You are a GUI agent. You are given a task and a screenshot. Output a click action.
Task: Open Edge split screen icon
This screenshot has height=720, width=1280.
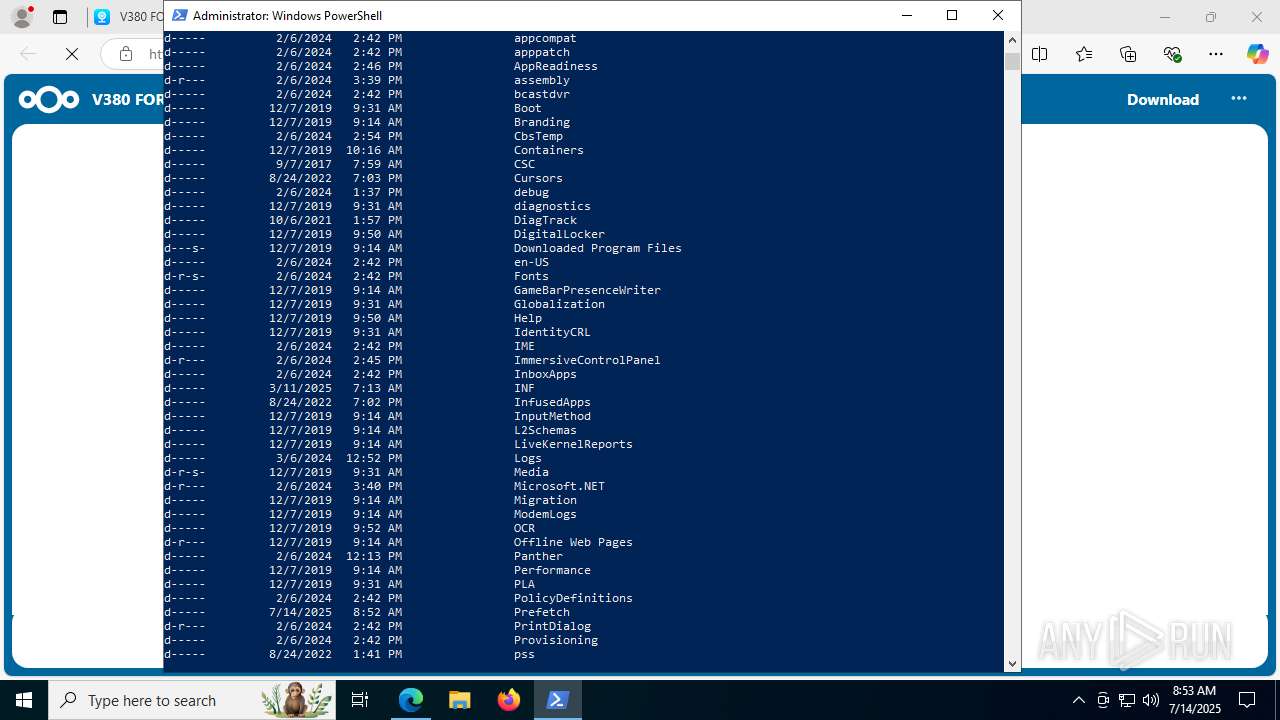pyautogui.click(x=1040, y=54)
